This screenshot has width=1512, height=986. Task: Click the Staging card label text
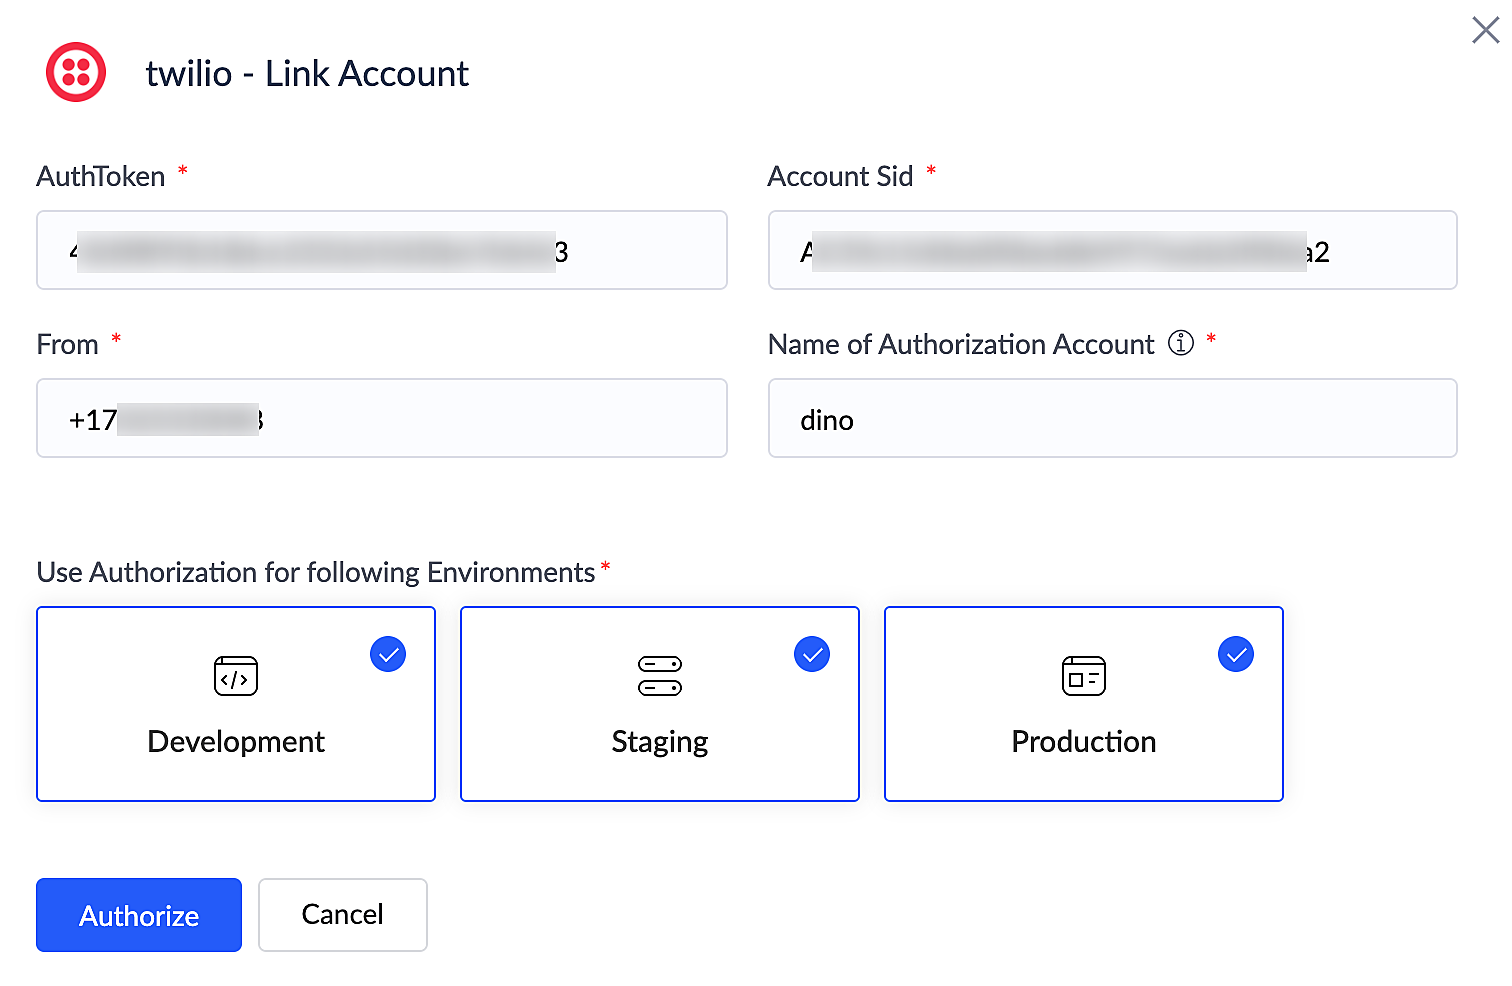point(660,742)
